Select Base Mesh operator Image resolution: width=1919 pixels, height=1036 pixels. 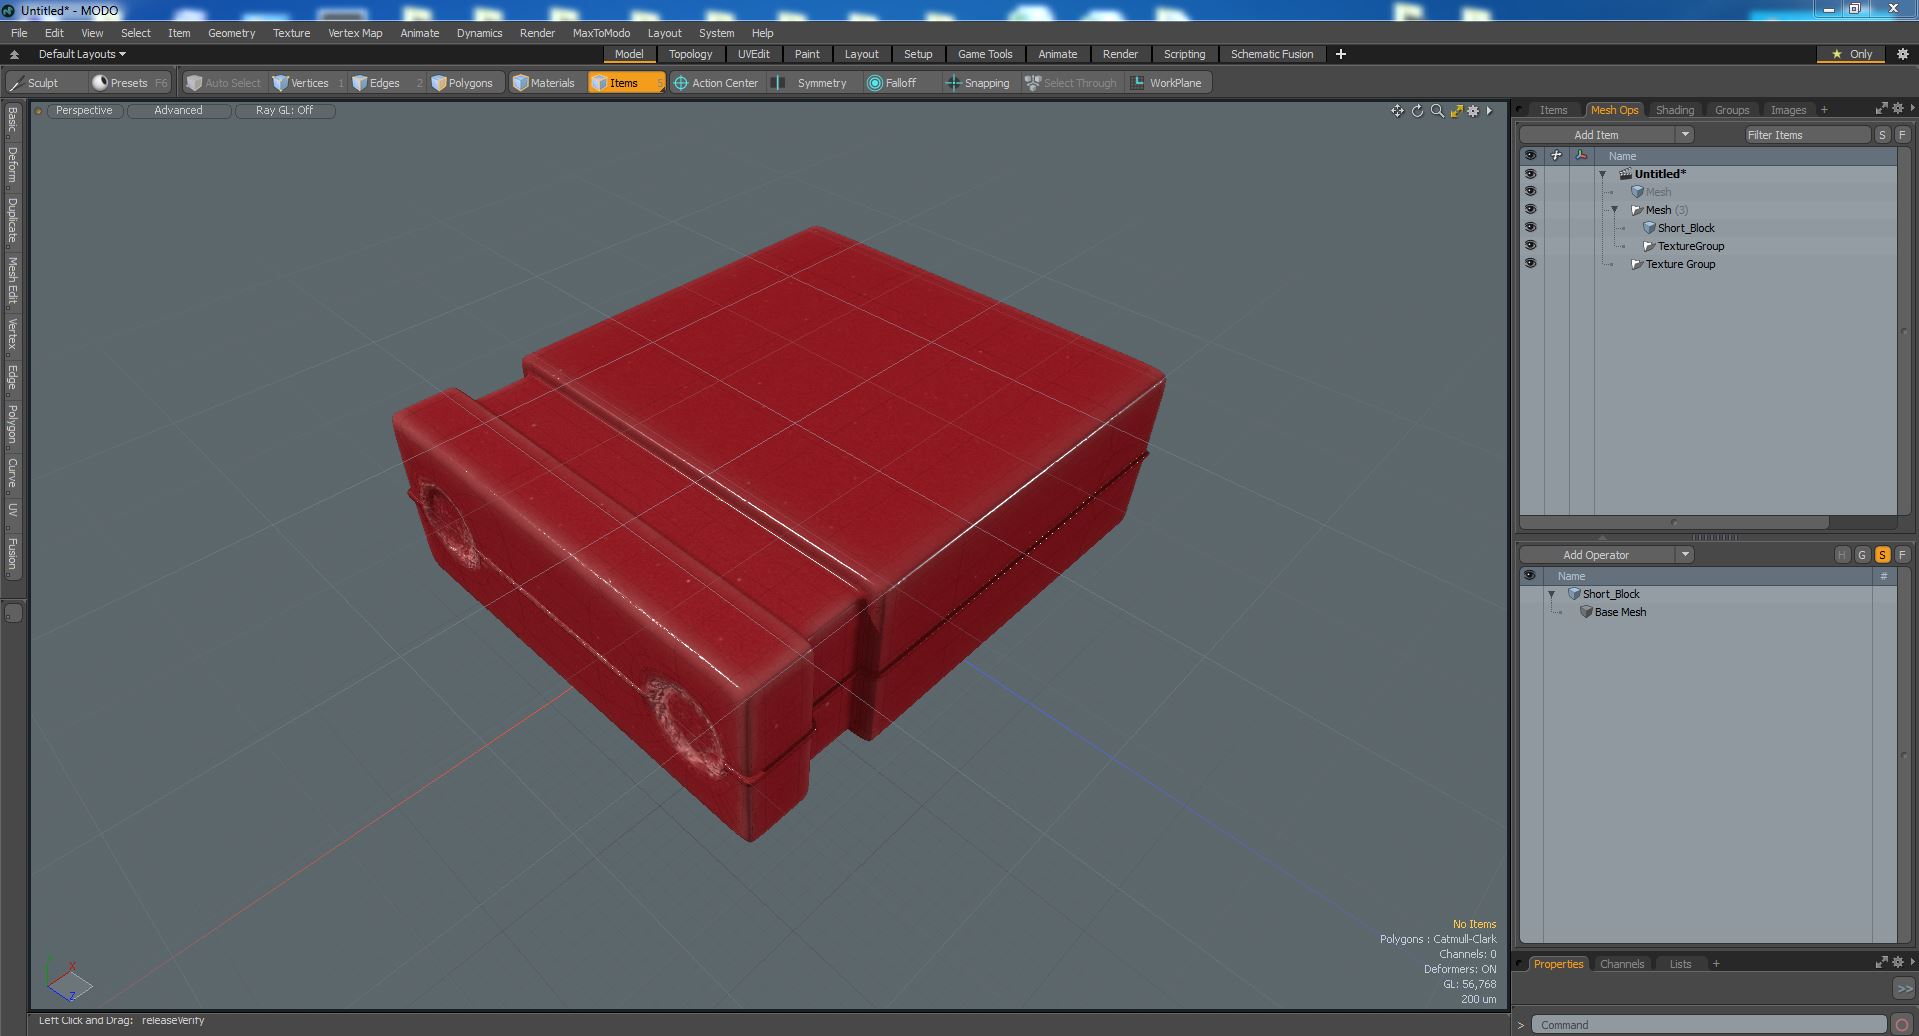(1619, 612)
